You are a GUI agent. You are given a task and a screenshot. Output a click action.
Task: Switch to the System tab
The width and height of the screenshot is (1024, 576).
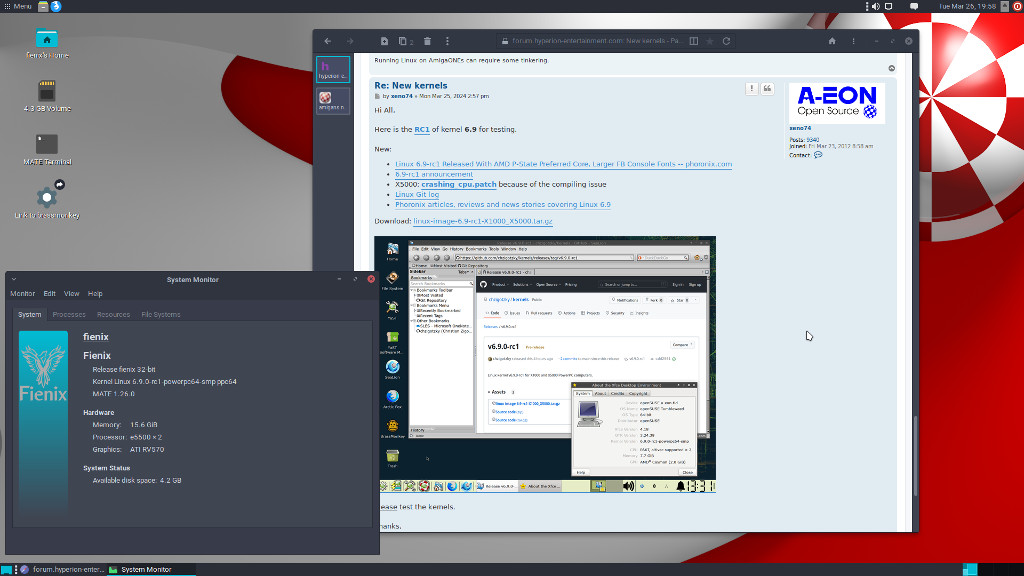(x=29, y=315)
